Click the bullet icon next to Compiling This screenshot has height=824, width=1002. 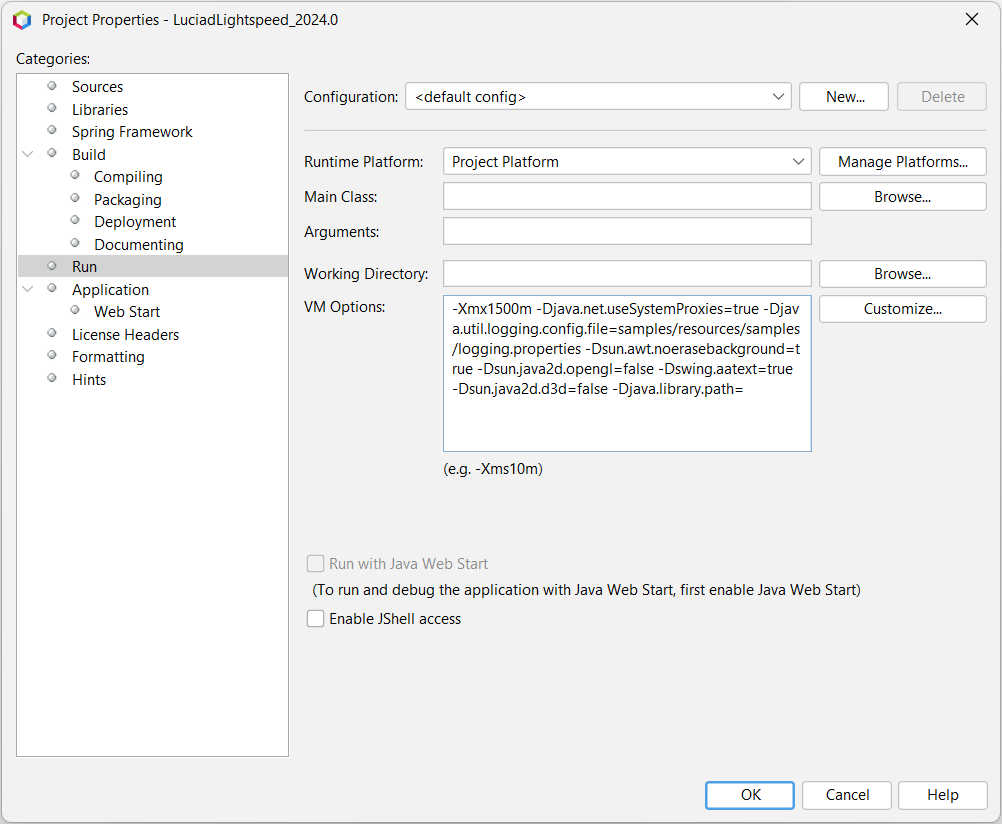point(75,175)
